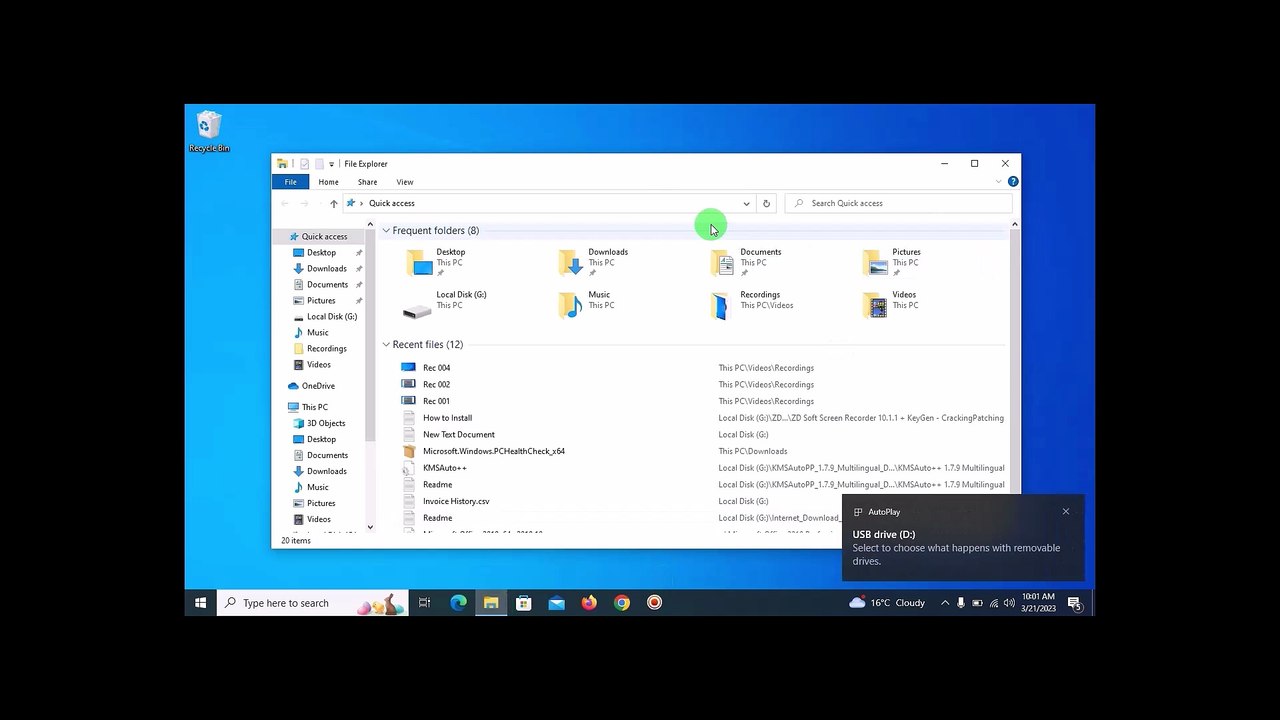Go up one level with Up arrow

(333, 203)
